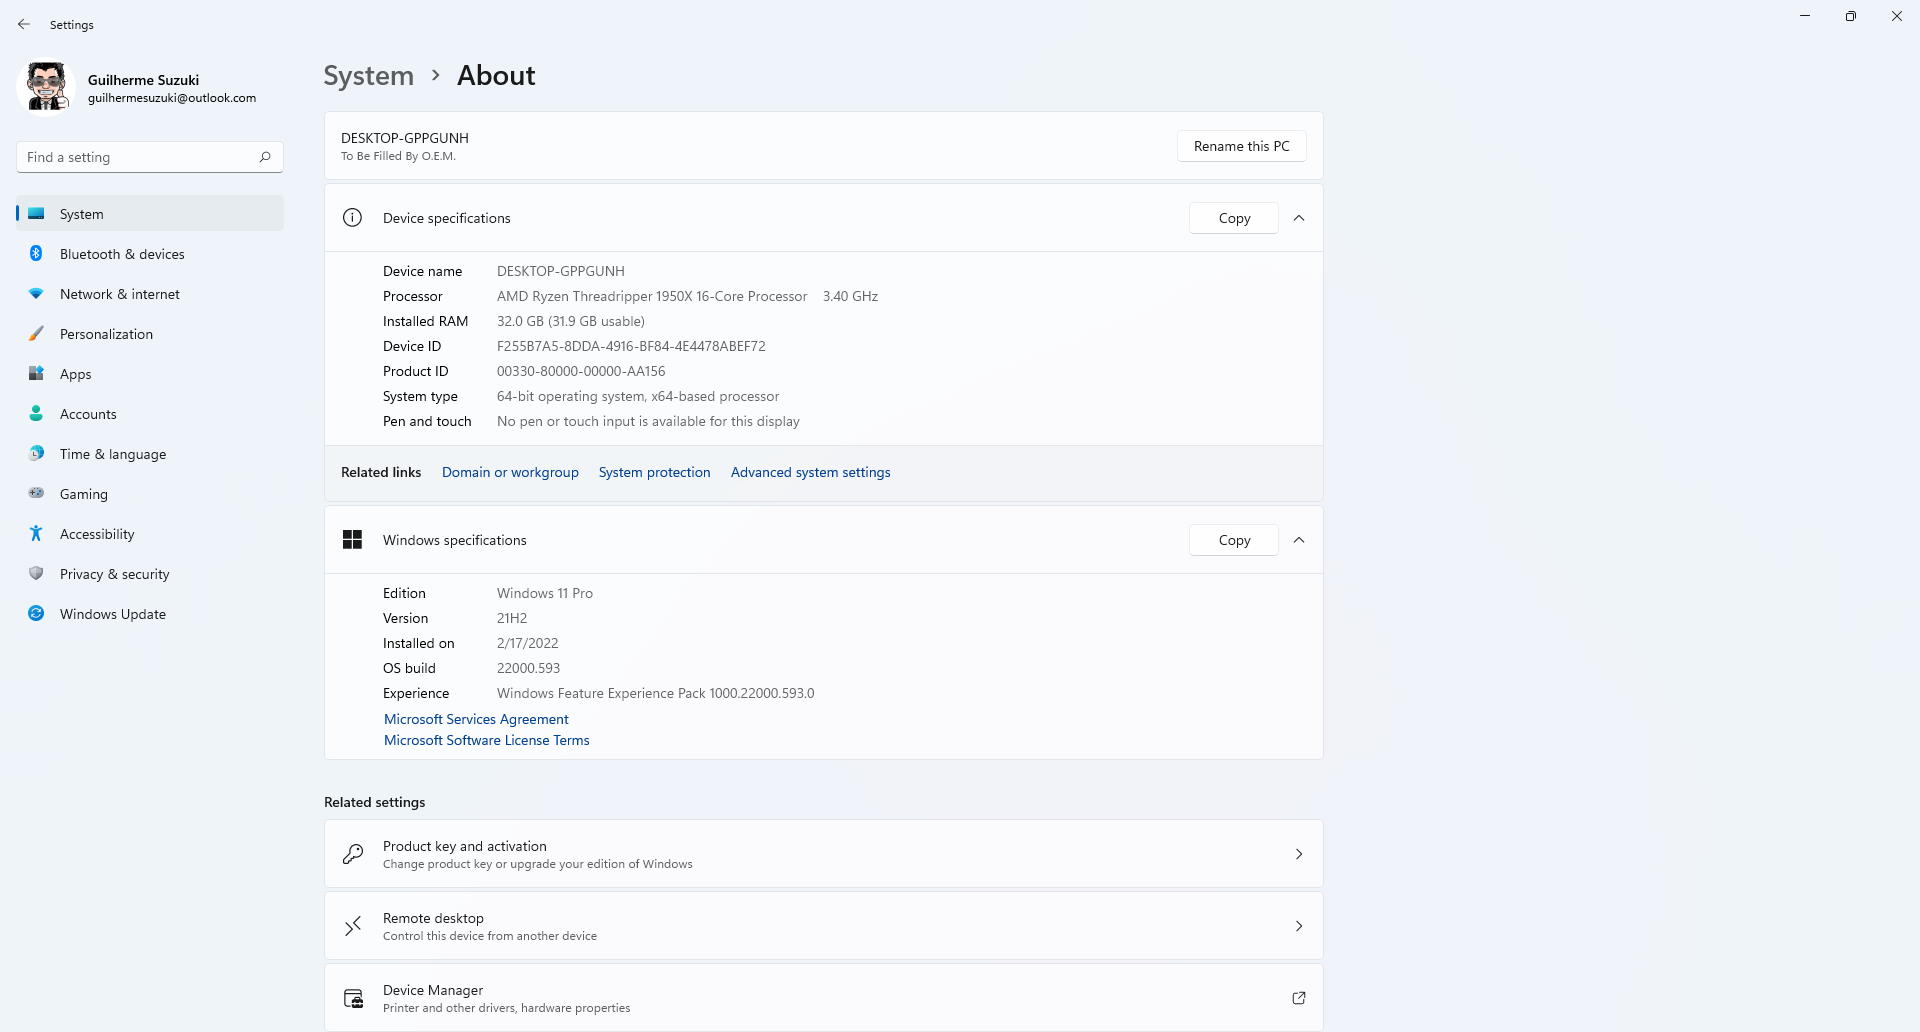
Task: Open Advanced system settings link
Action: point(810,472)
